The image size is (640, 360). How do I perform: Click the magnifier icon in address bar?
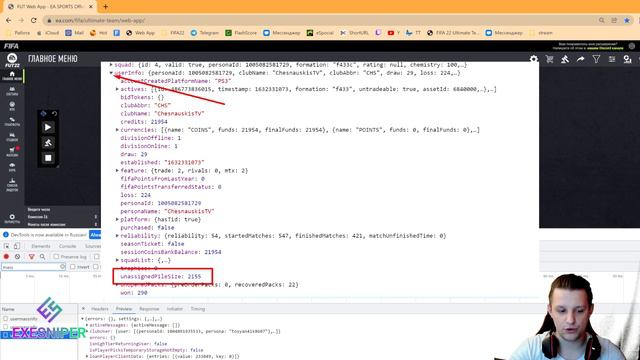(x=602, y=20)
